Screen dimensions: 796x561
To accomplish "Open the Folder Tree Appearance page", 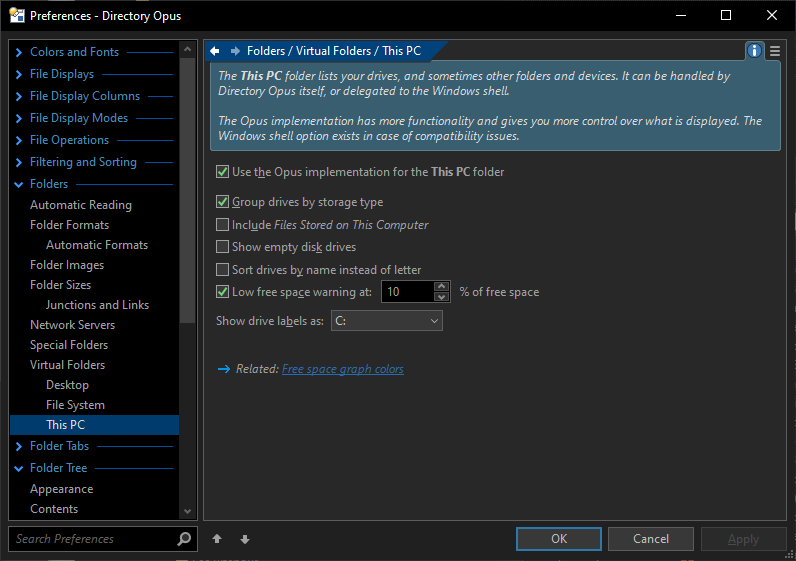I will pos(61,489).
